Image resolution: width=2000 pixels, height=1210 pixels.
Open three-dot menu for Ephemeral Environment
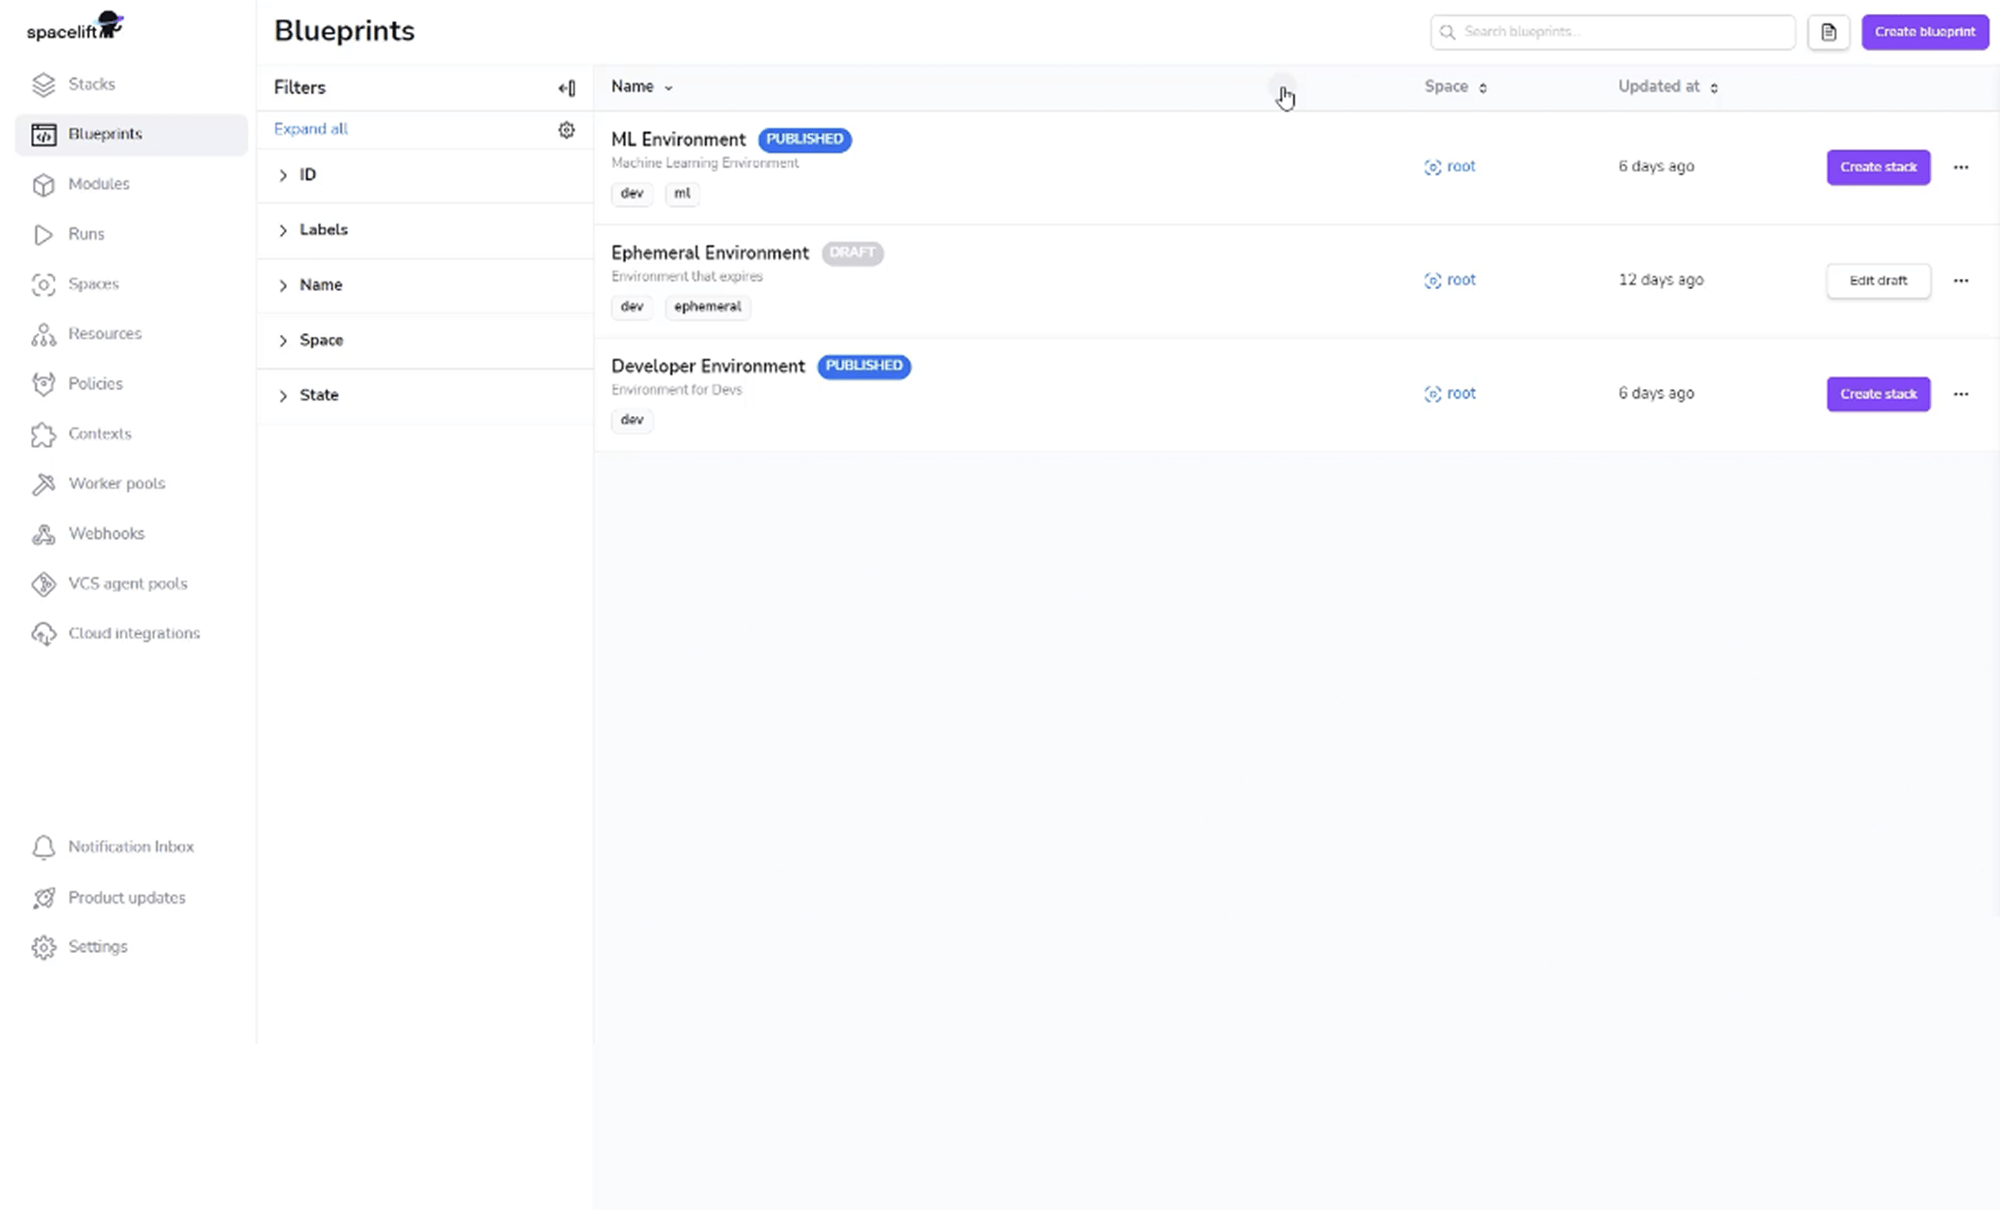[x=1960, y=281]
